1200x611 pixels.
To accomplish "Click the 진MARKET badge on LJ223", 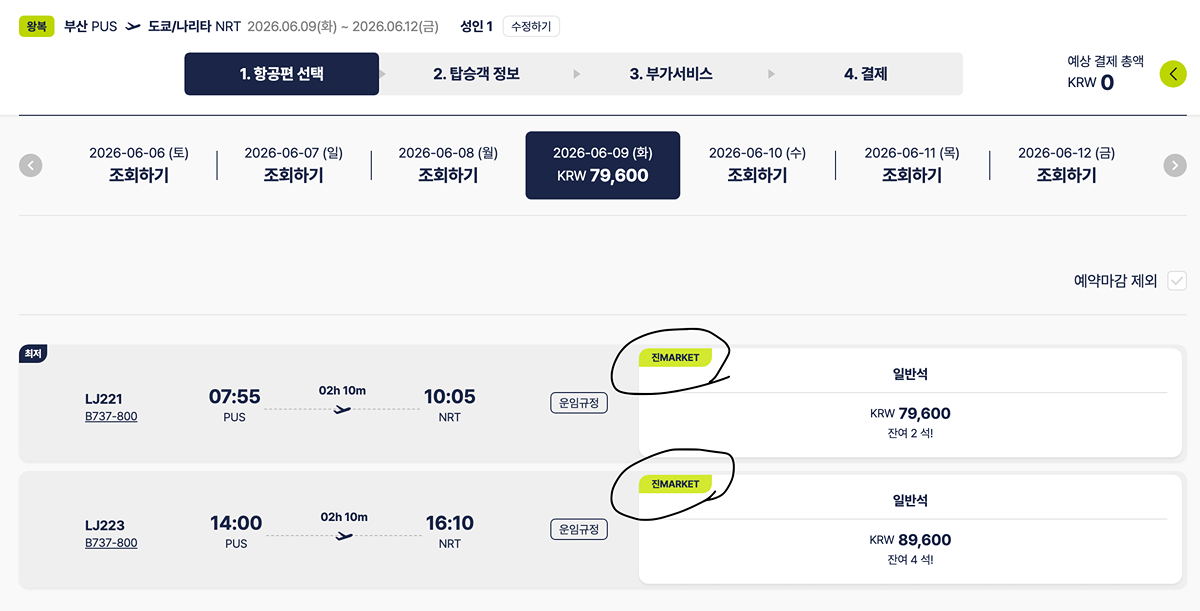I will click(x=675, y=484).
